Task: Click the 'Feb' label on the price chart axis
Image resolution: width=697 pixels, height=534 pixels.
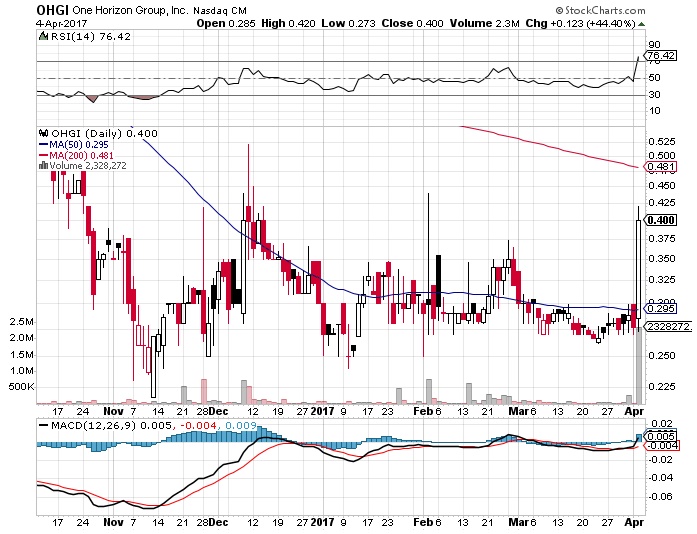Action: [423, 411]
